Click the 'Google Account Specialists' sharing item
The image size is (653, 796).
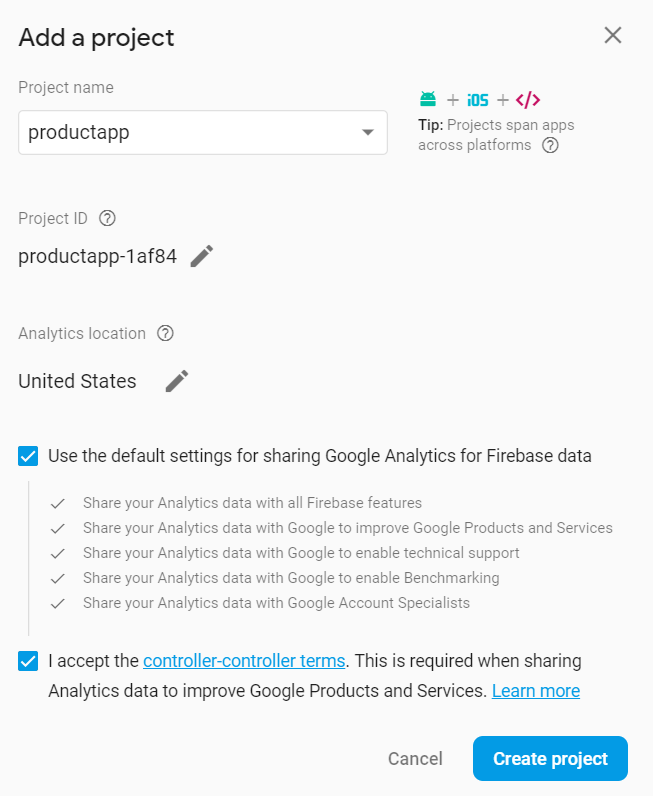pos(276,603)
